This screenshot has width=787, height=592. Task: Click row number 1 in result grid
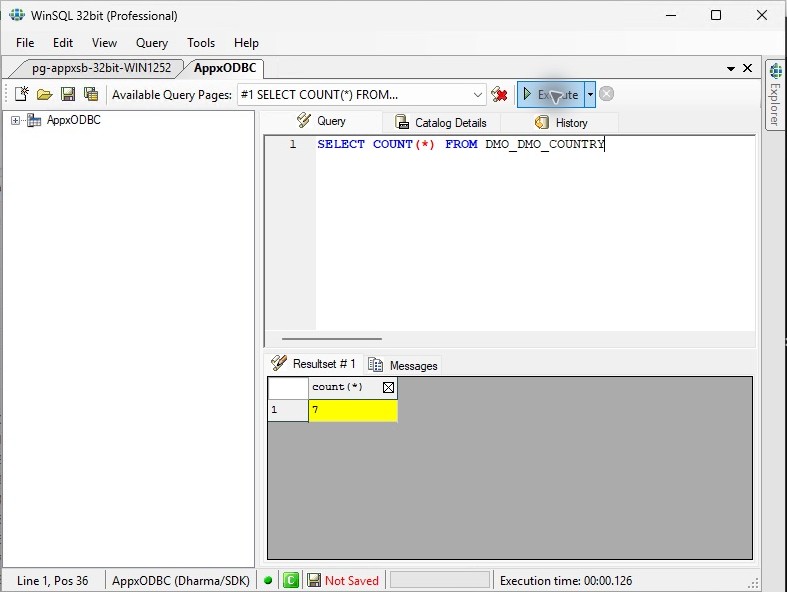288,410
